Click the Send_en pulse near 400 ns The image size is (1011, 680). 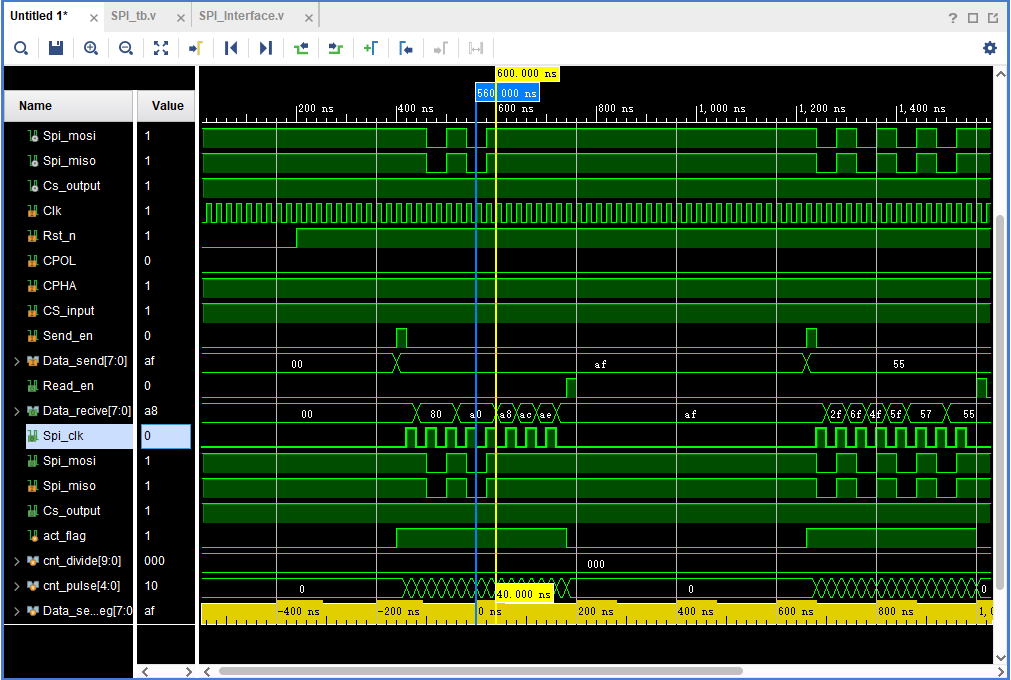click(x=401, y=338)
